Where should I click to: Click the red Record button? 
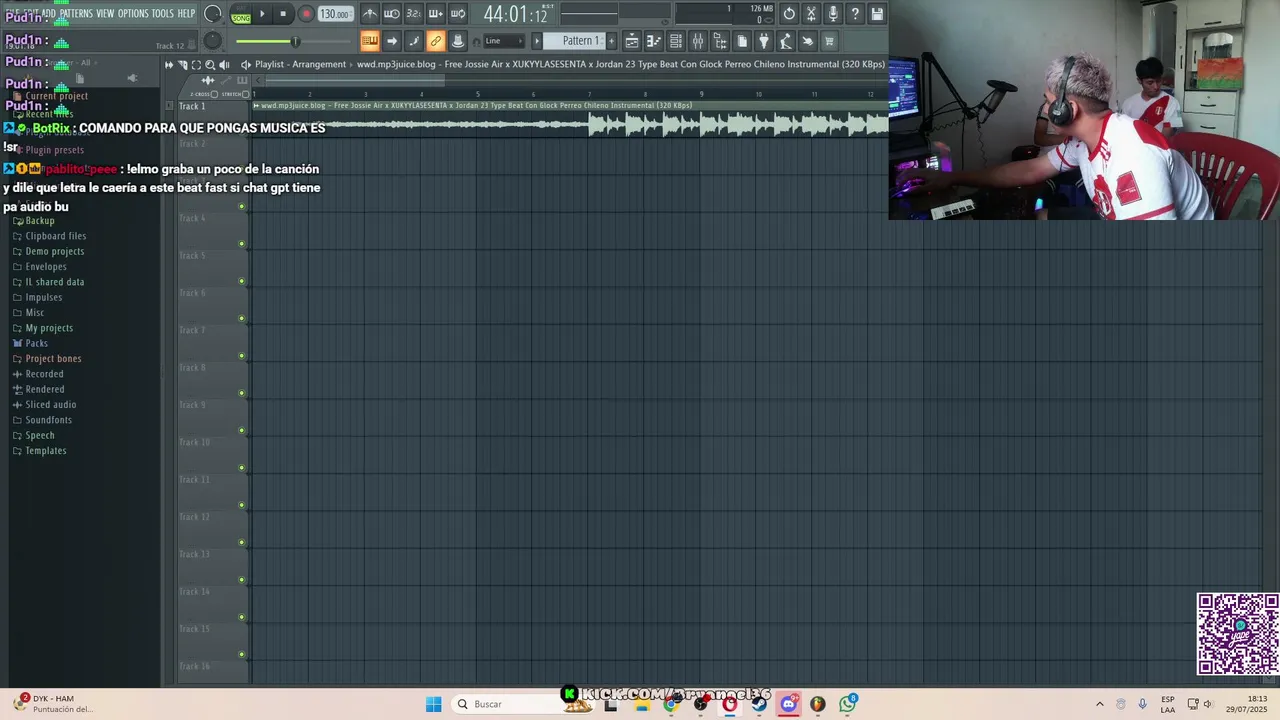point(306,14)
